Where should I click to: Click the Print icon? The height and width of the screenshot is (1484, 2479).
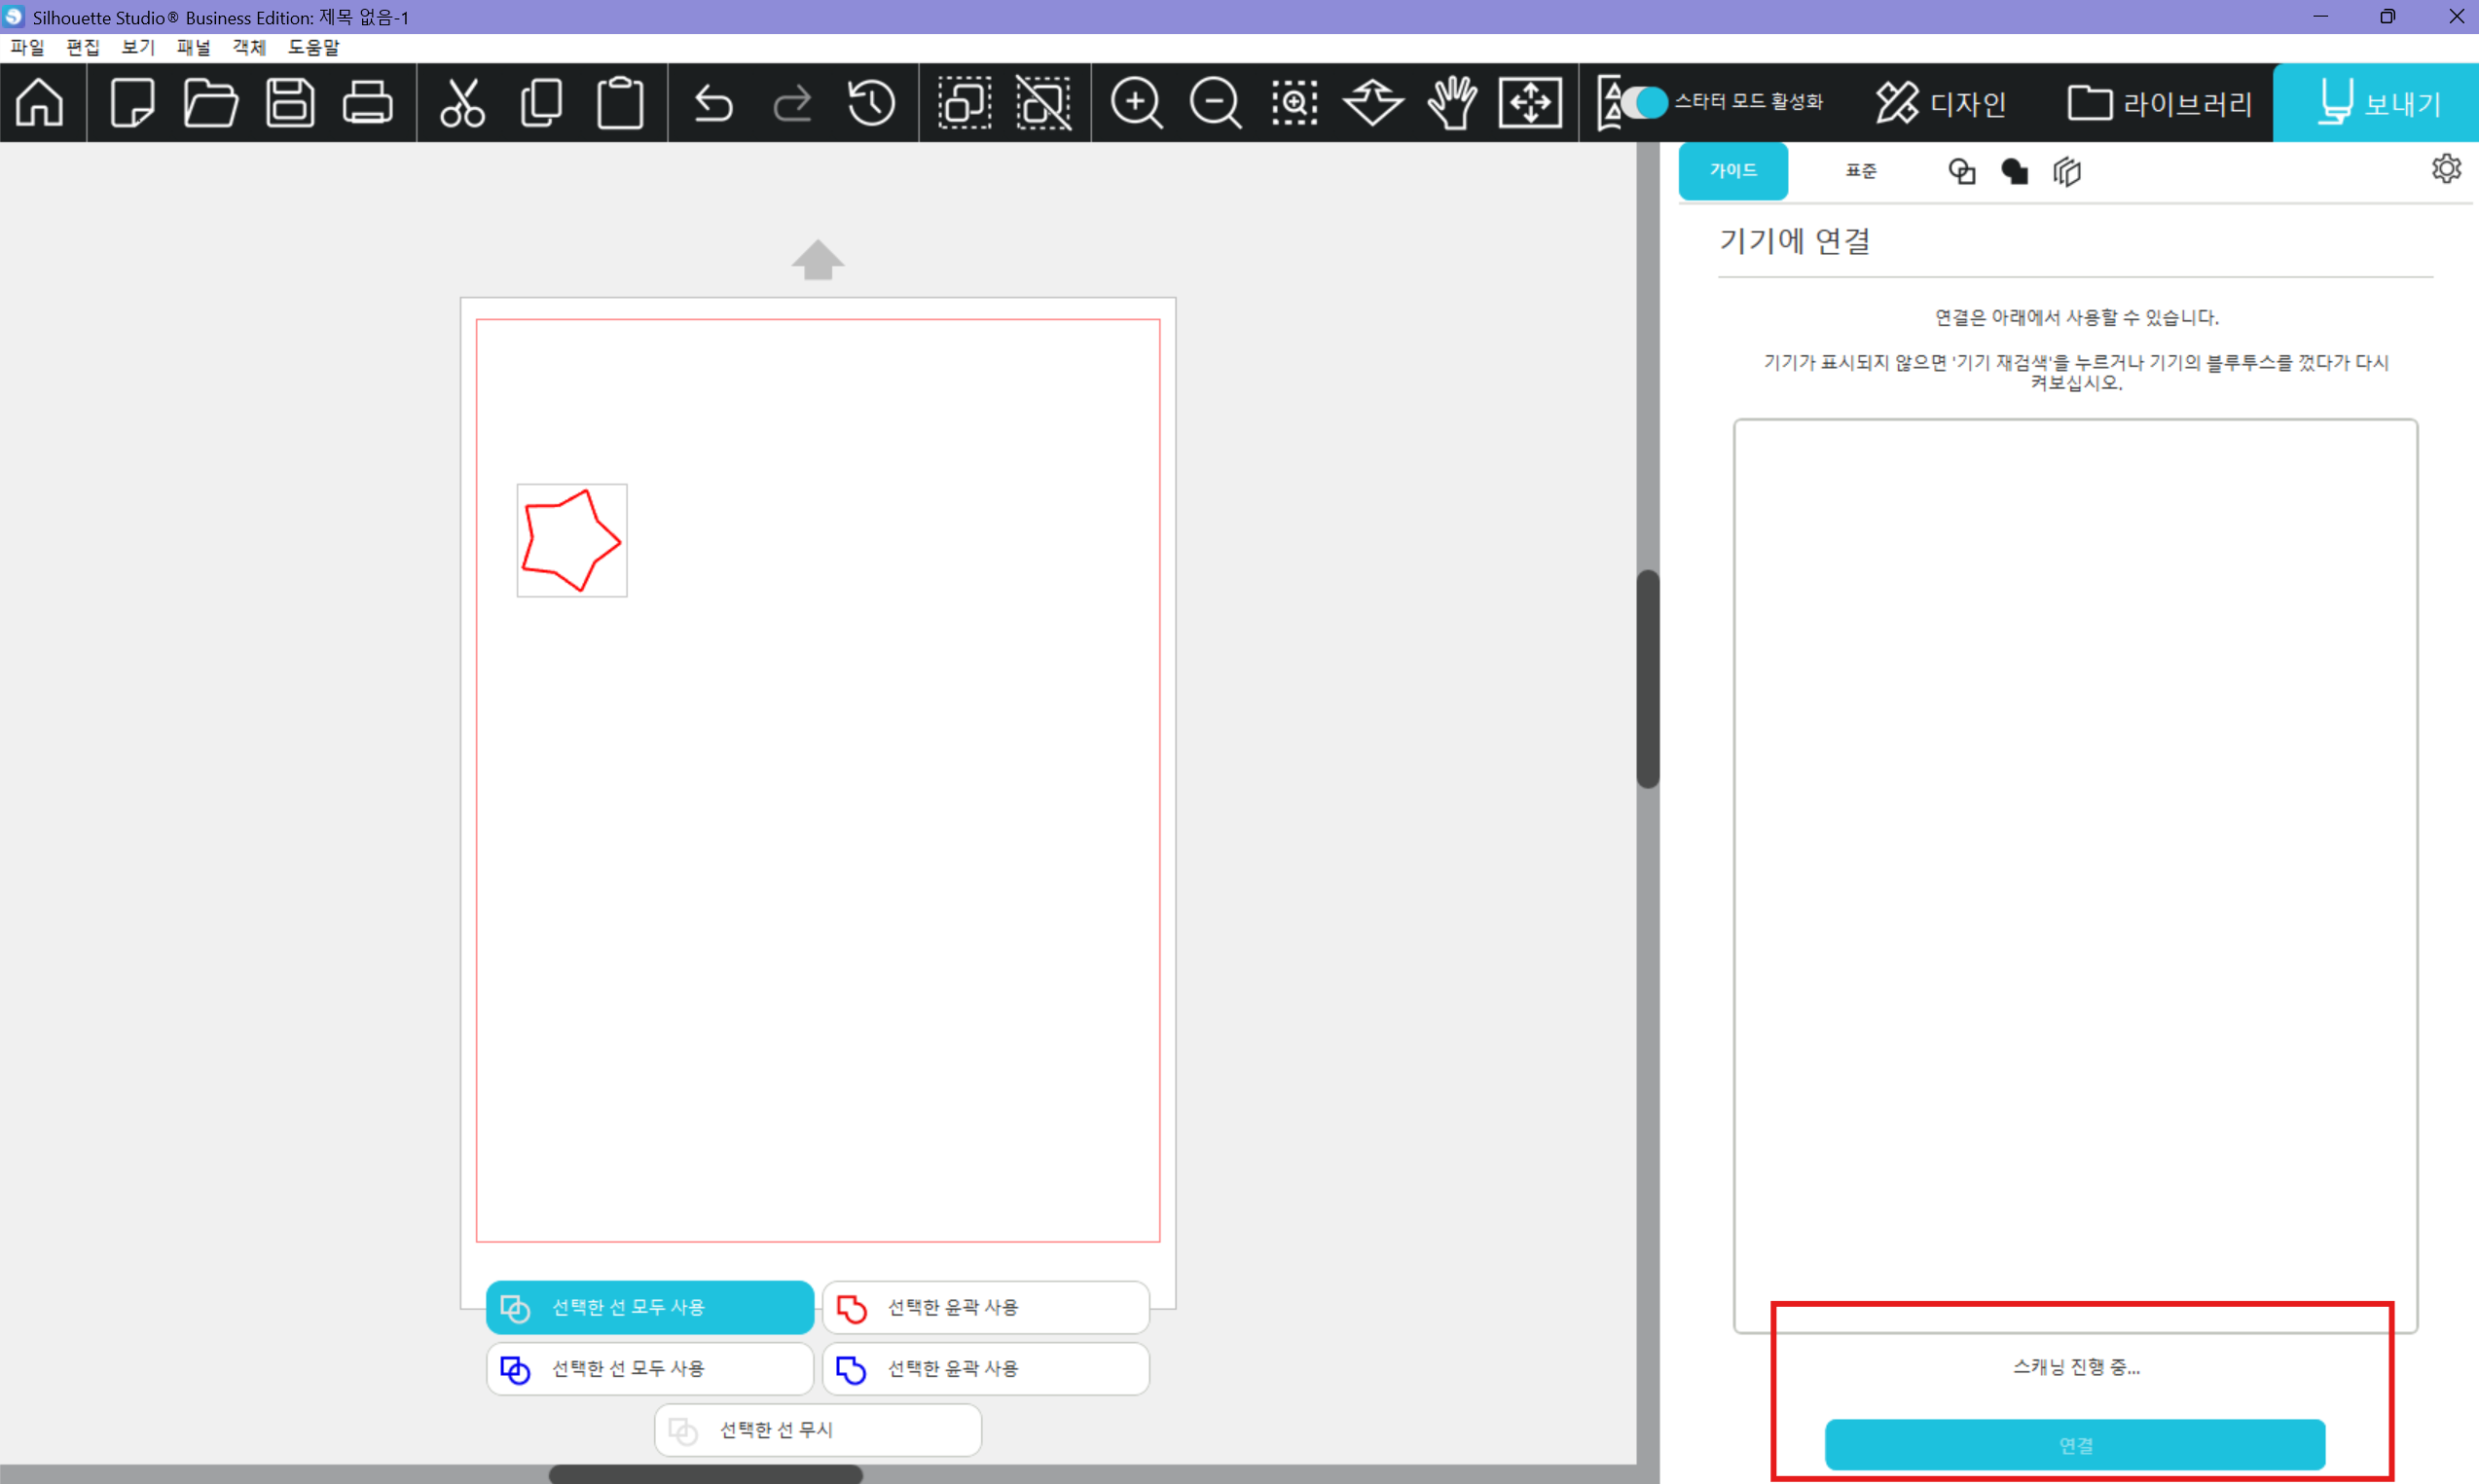click(368, 103)
